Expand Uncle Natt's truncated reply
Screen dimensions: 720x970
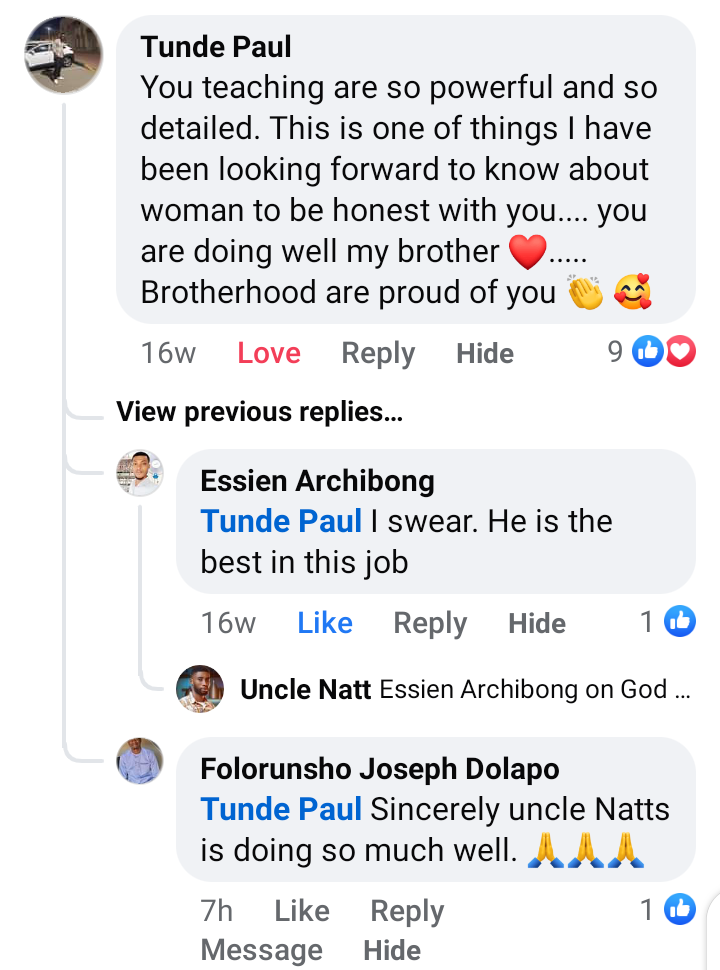(535, 689)
